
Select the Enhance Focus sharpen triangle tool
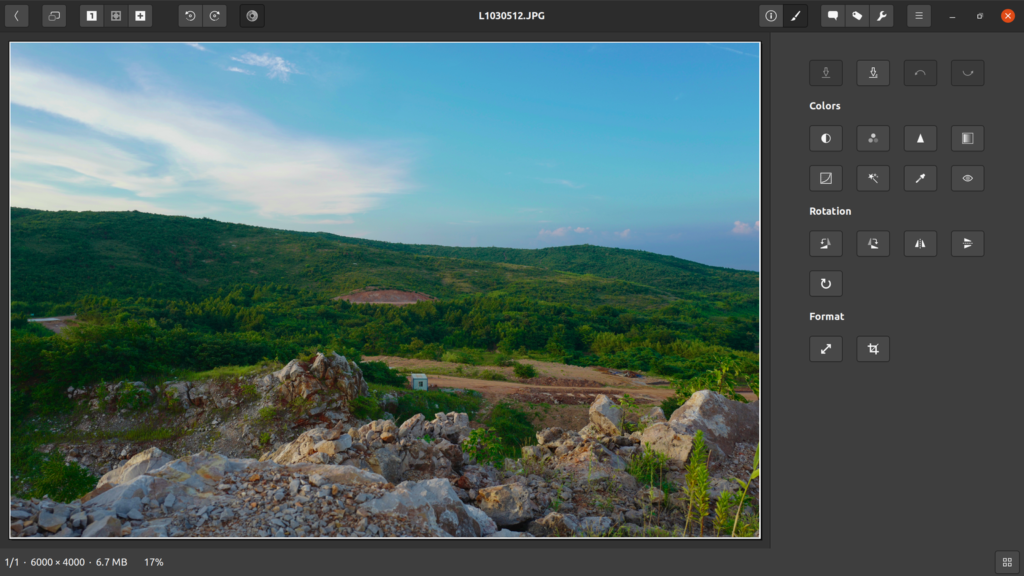(x=920, y=139)
